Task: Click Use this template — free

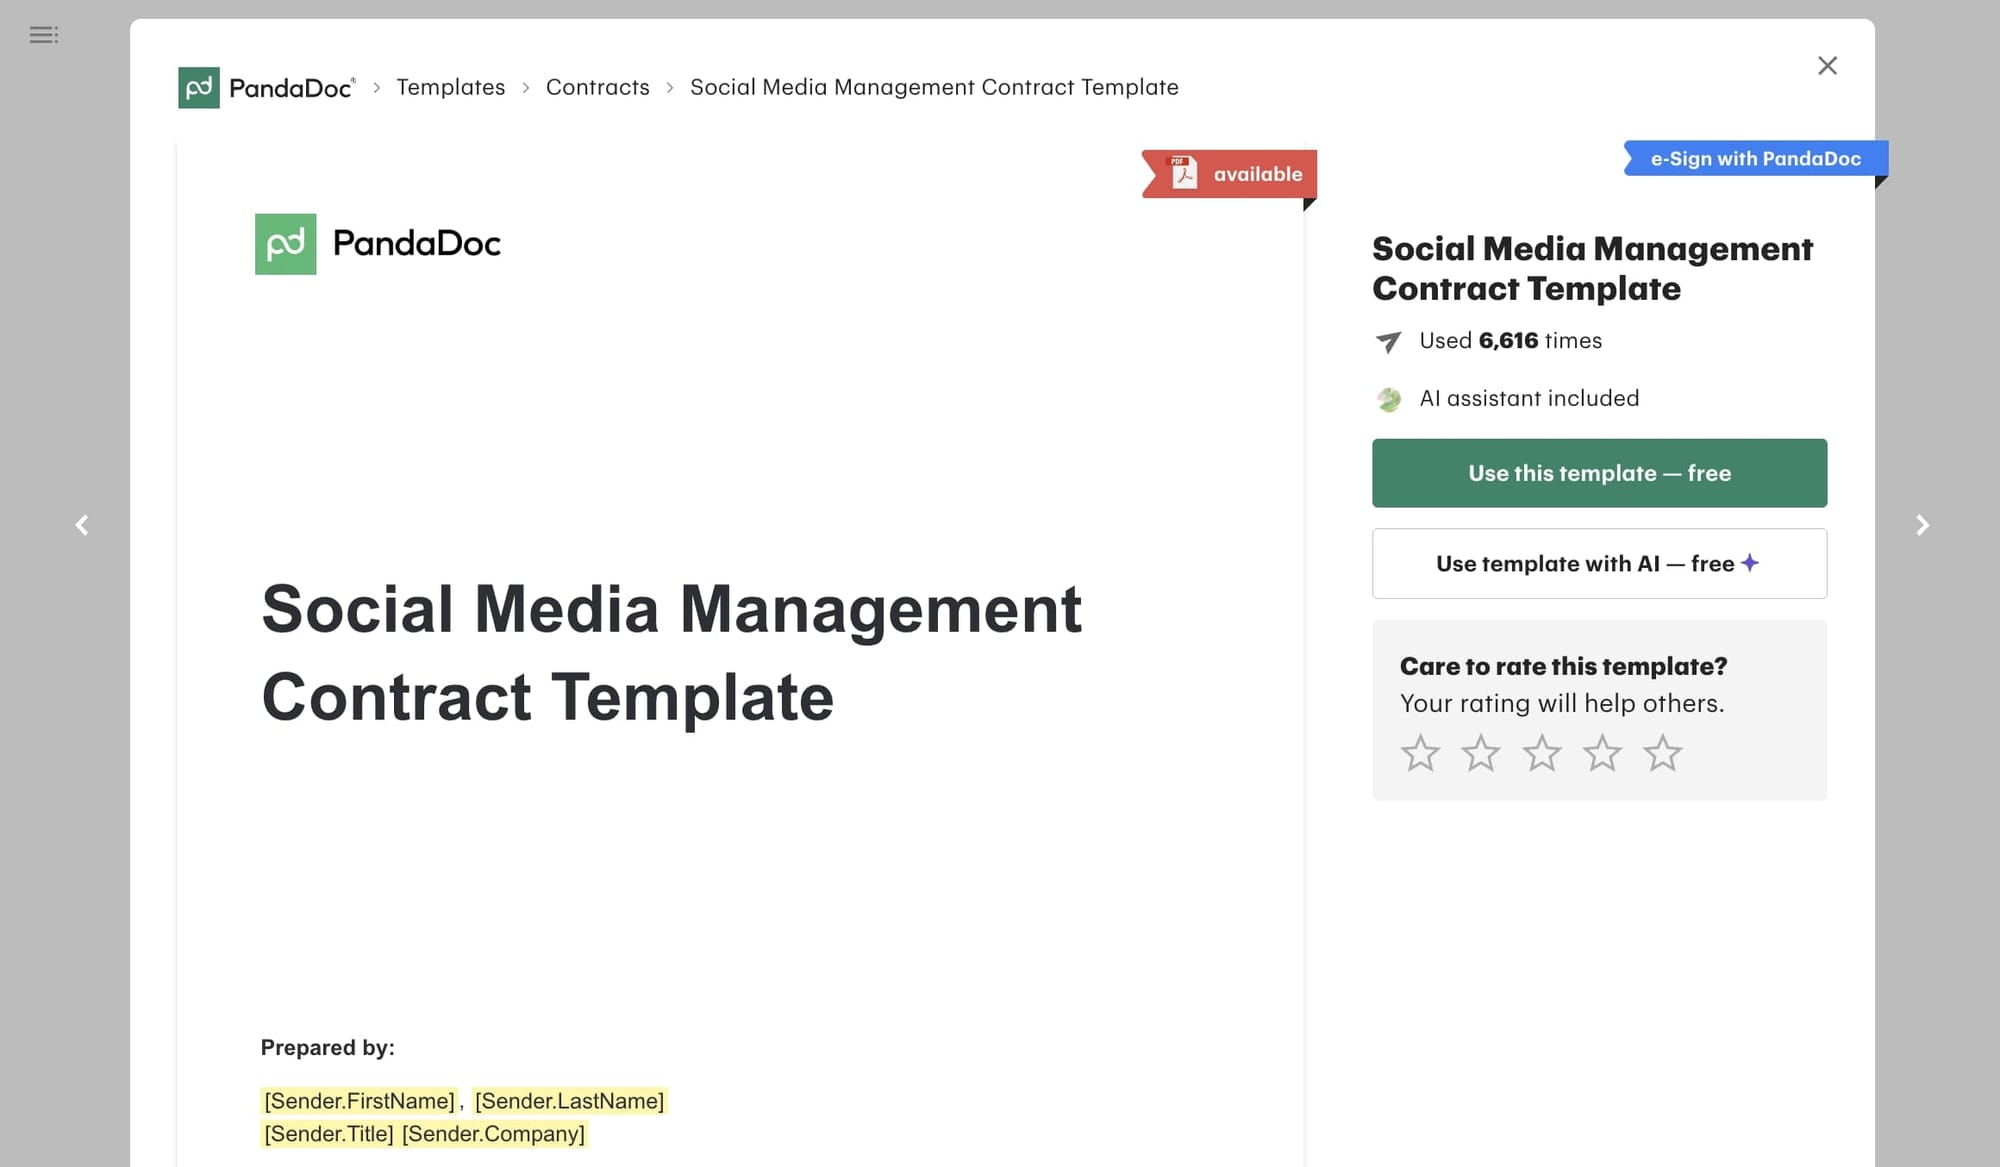Action: tap(1599, 473)
